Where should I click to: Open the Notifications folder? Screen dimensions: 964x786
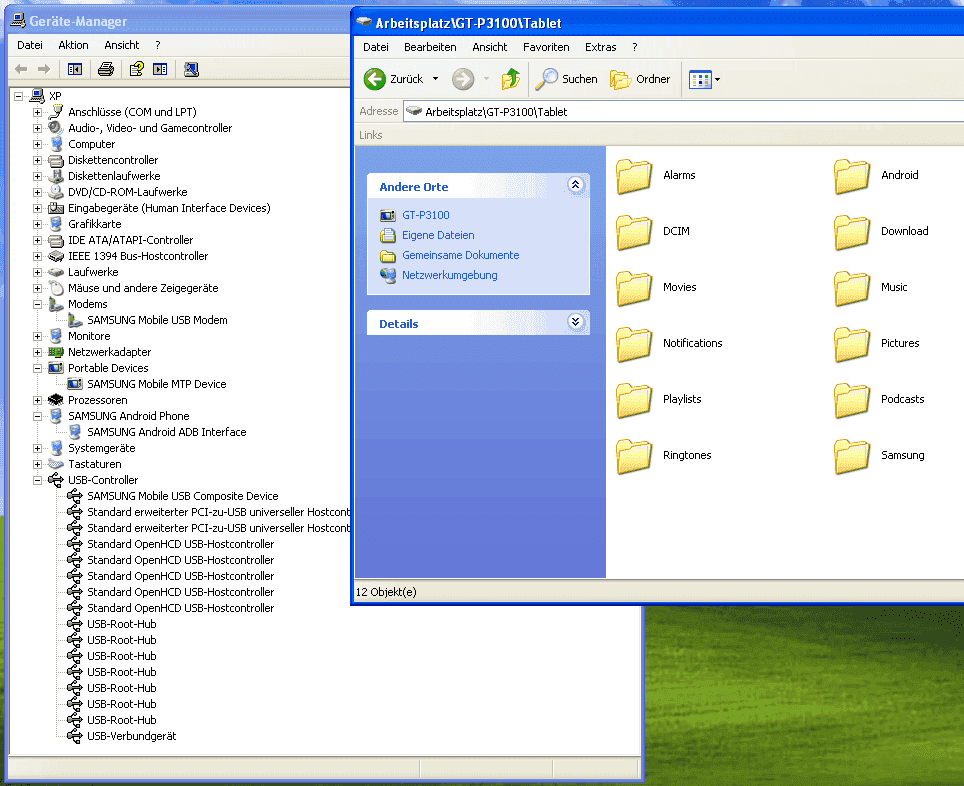[669, 343]
